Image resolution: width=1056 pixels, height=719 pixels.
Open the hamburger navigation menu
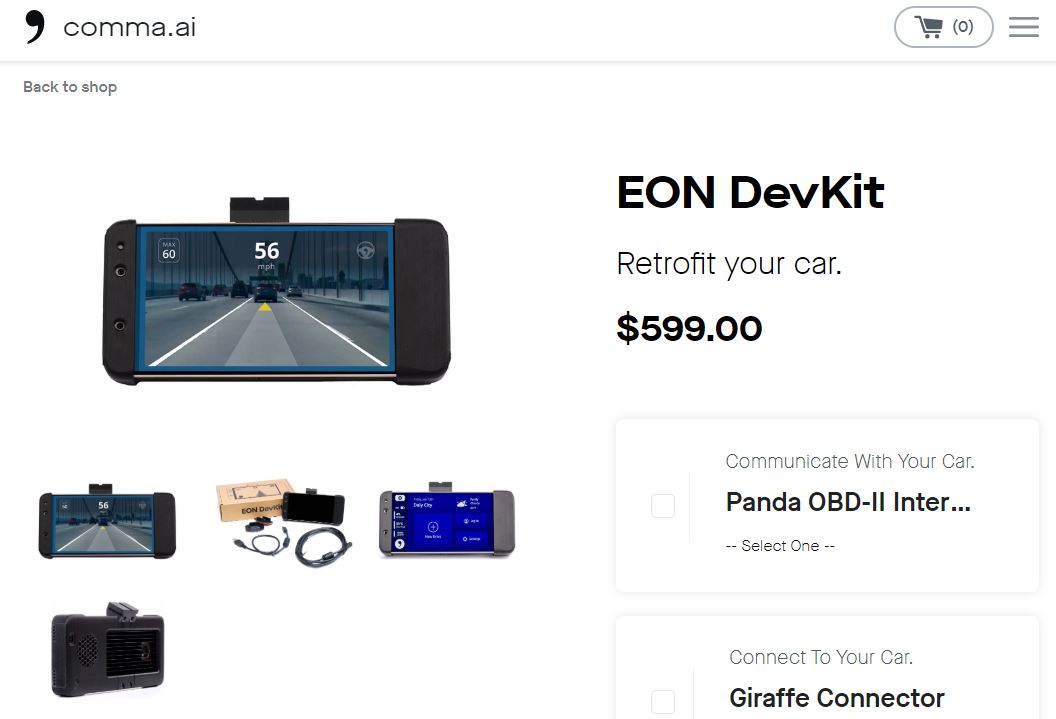[1024, 27]
